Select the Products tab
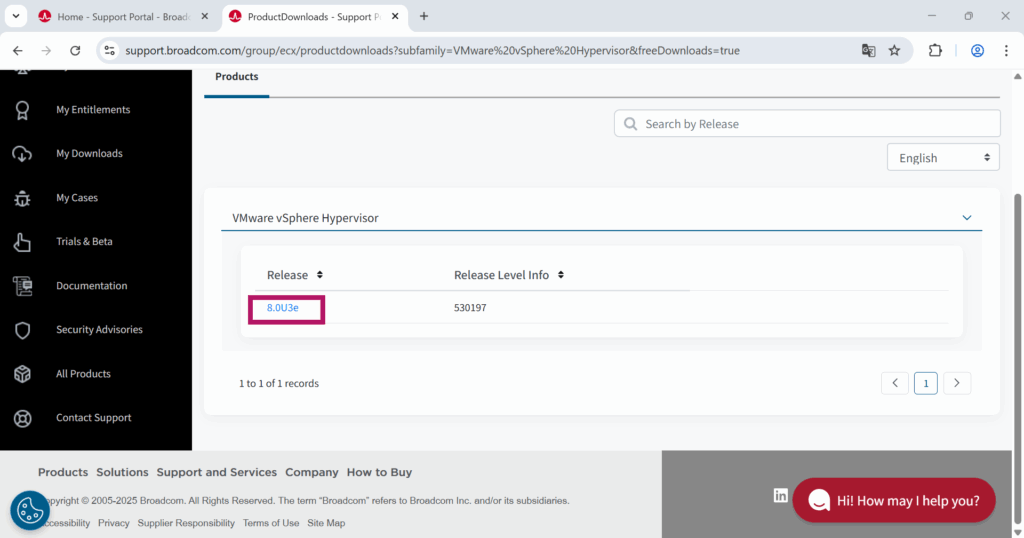 [237, 77]
